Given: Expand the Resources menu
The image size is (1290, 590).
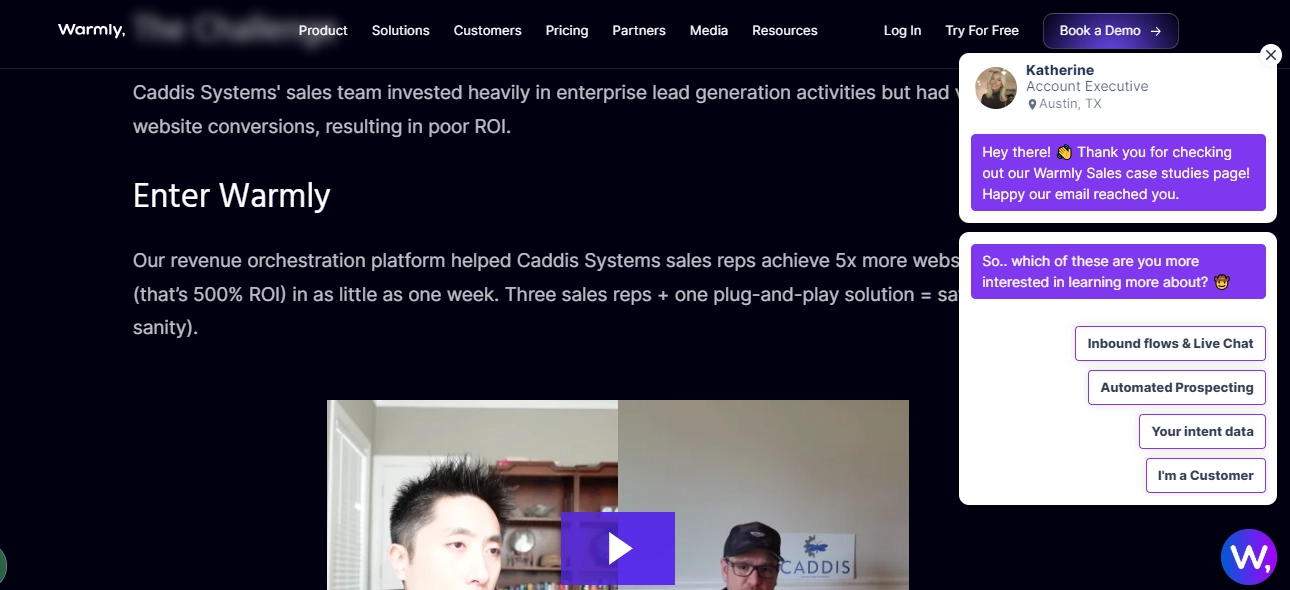Looking at the screenshot, I should pos(785,30).
